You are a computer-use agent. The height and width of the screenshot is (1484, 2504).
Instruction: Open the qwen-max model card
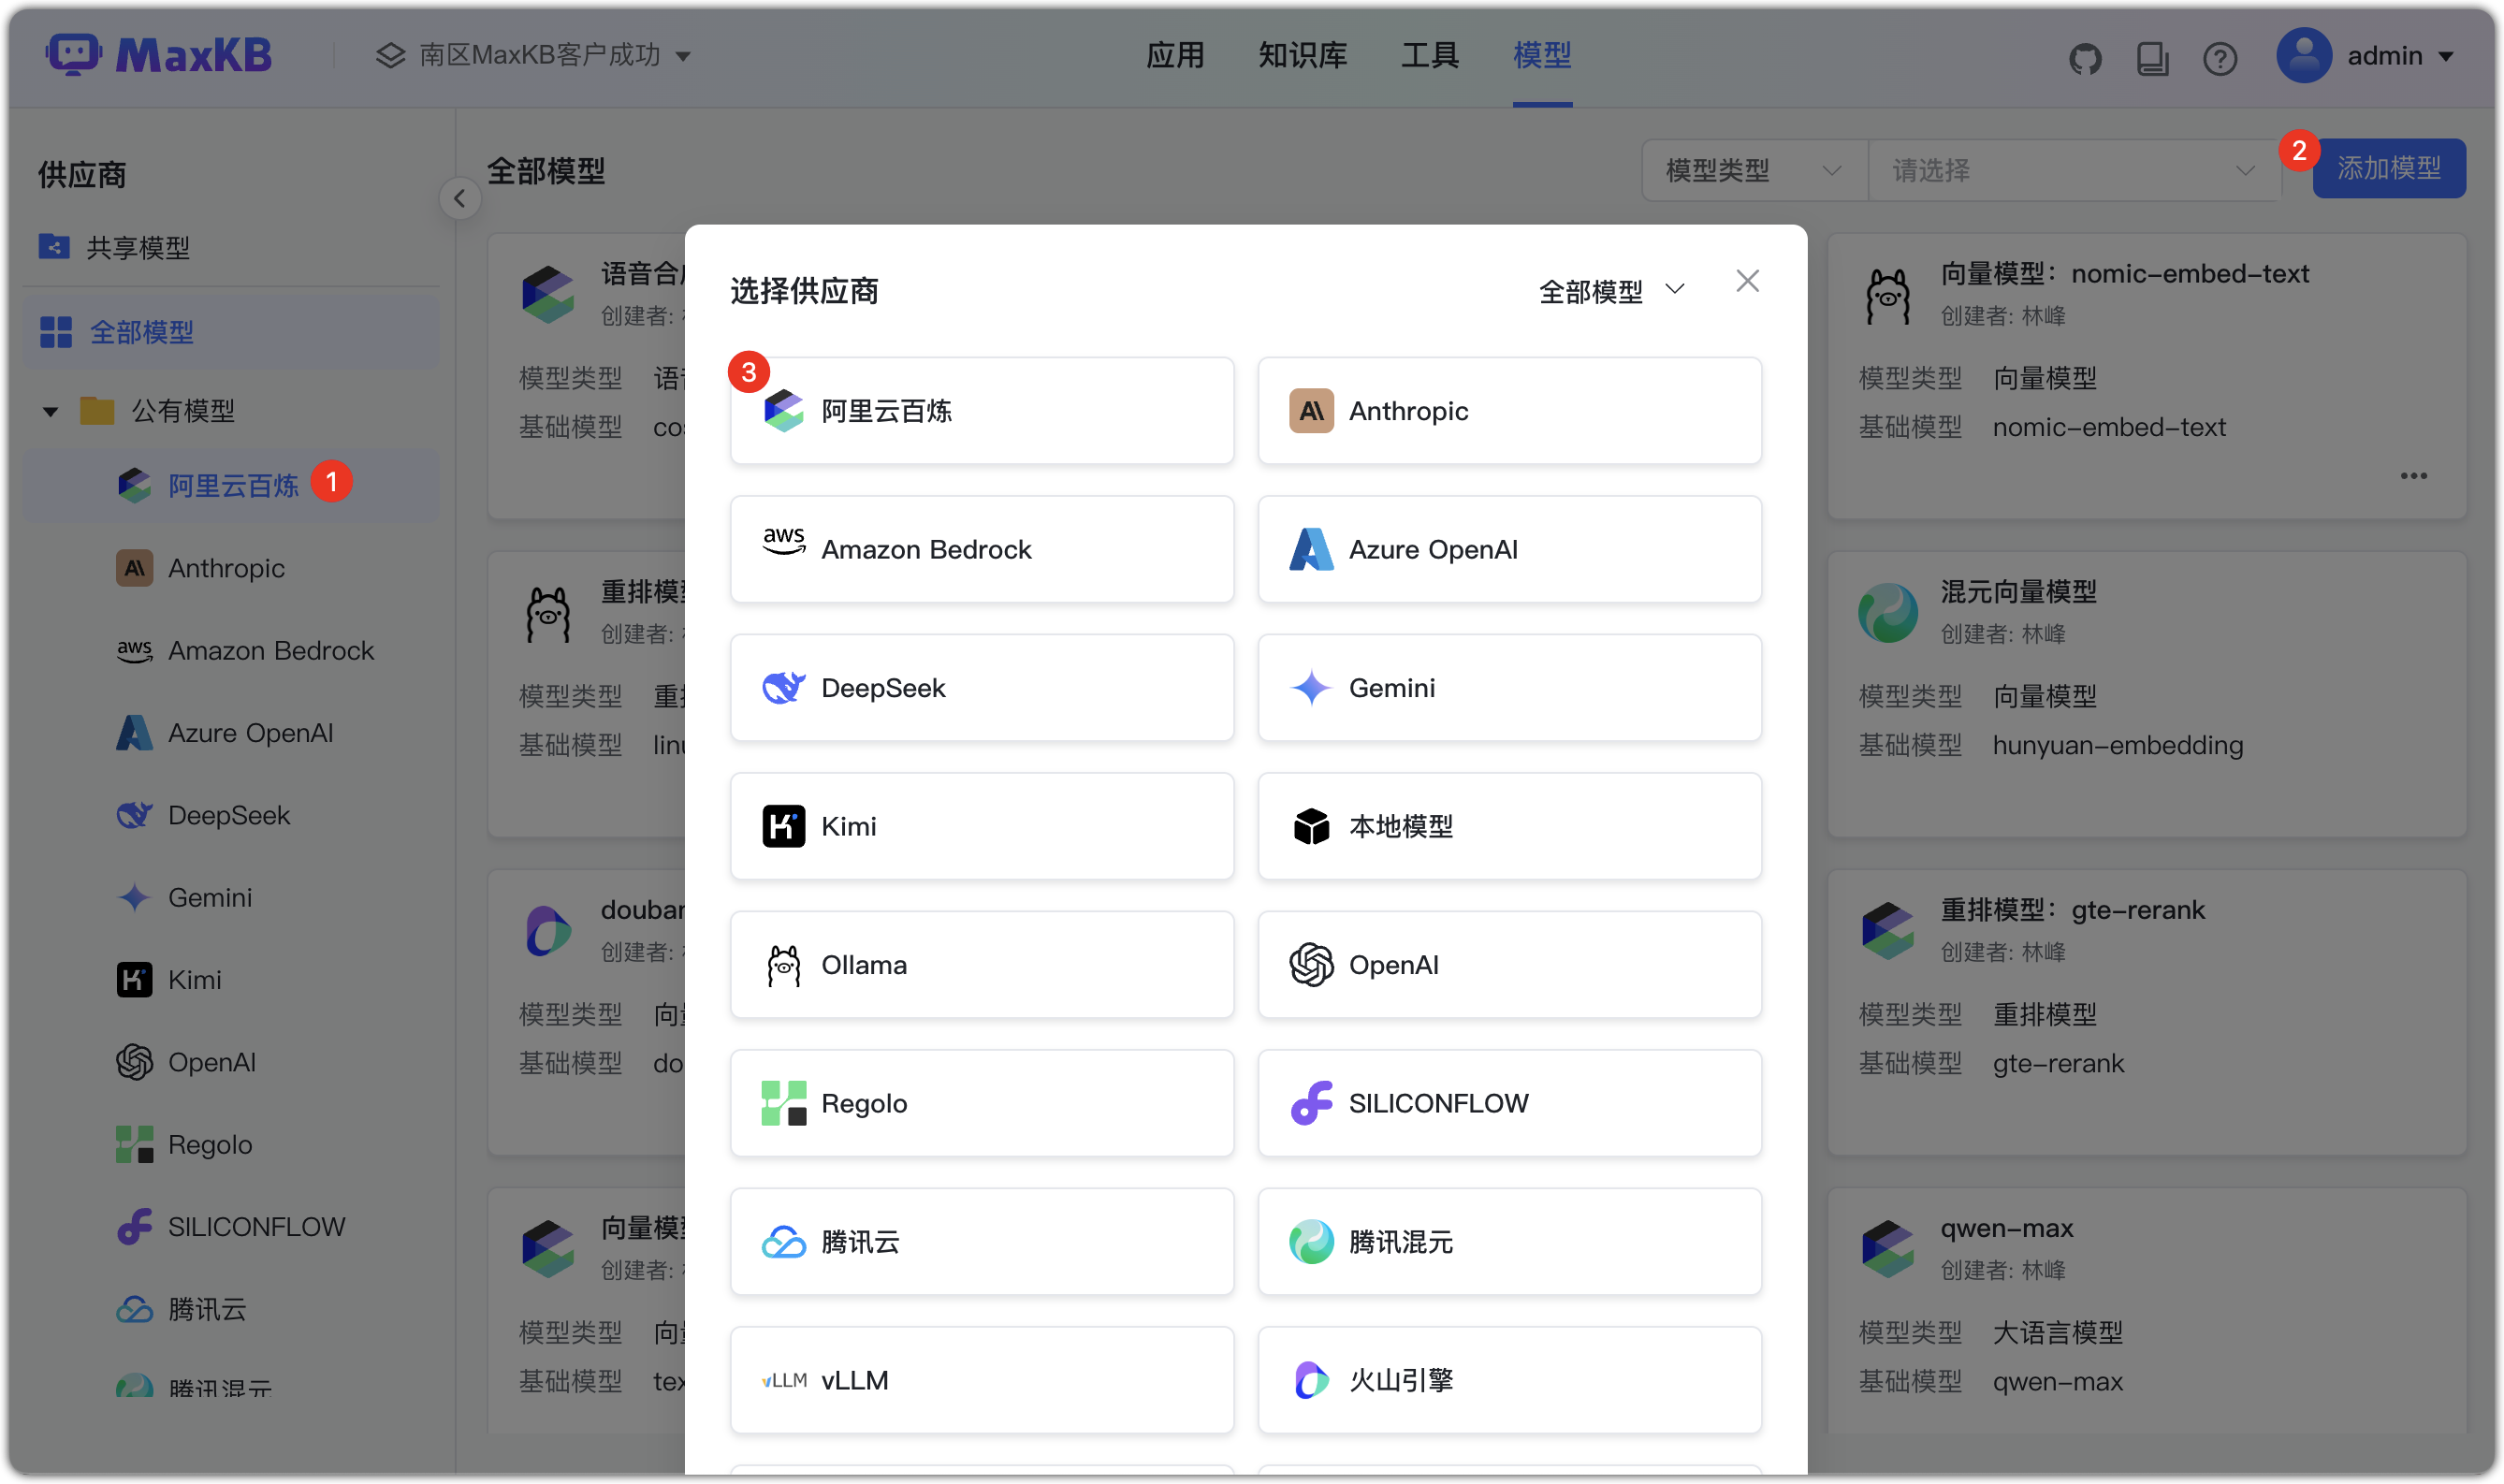(x=2146, y=1310)
